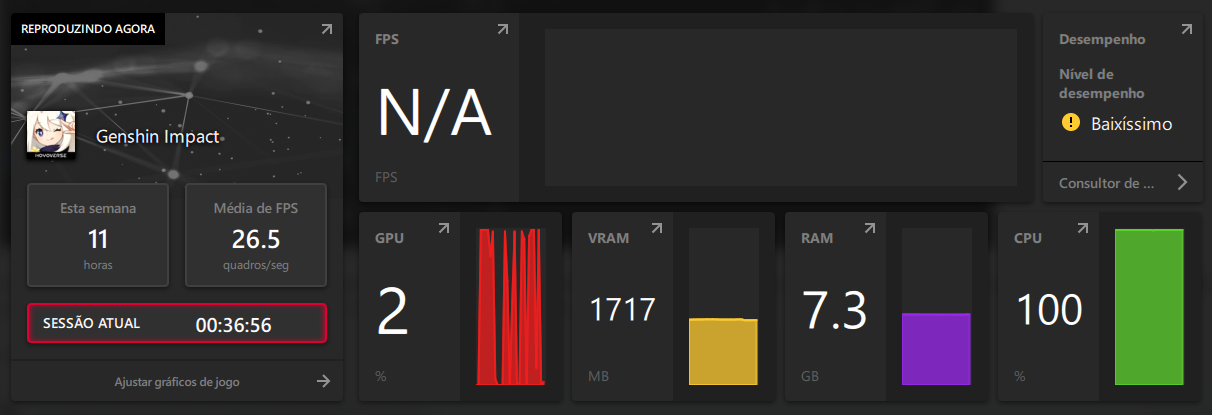Click the red GPU usage graph
Image resolution: width=1212 pixels, height=415 pixels.
coord(511,307)
